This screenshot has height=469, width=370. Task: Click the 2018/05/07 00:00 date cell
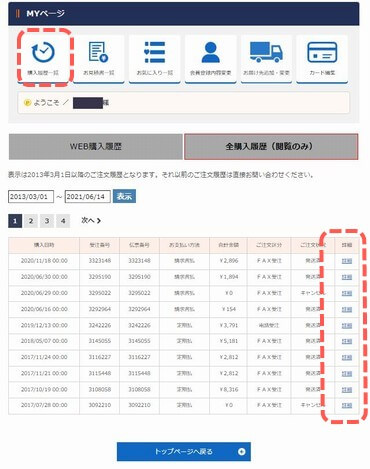click(44, 341)
